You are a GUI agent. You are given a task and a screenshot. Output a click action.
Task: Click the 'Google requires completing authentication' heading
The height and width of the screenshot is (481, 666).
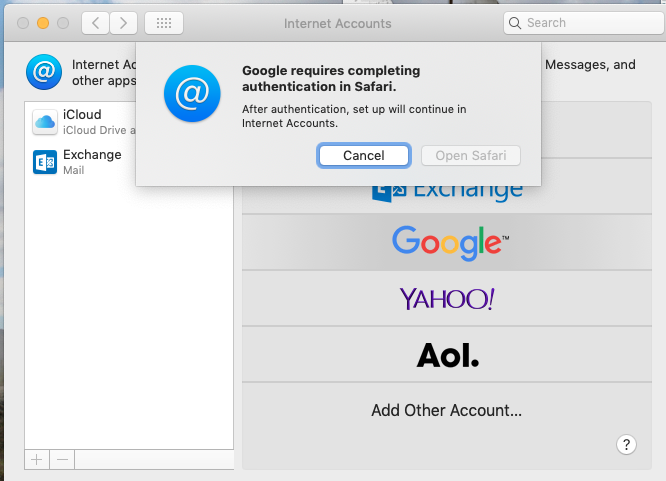pos(331,78)
